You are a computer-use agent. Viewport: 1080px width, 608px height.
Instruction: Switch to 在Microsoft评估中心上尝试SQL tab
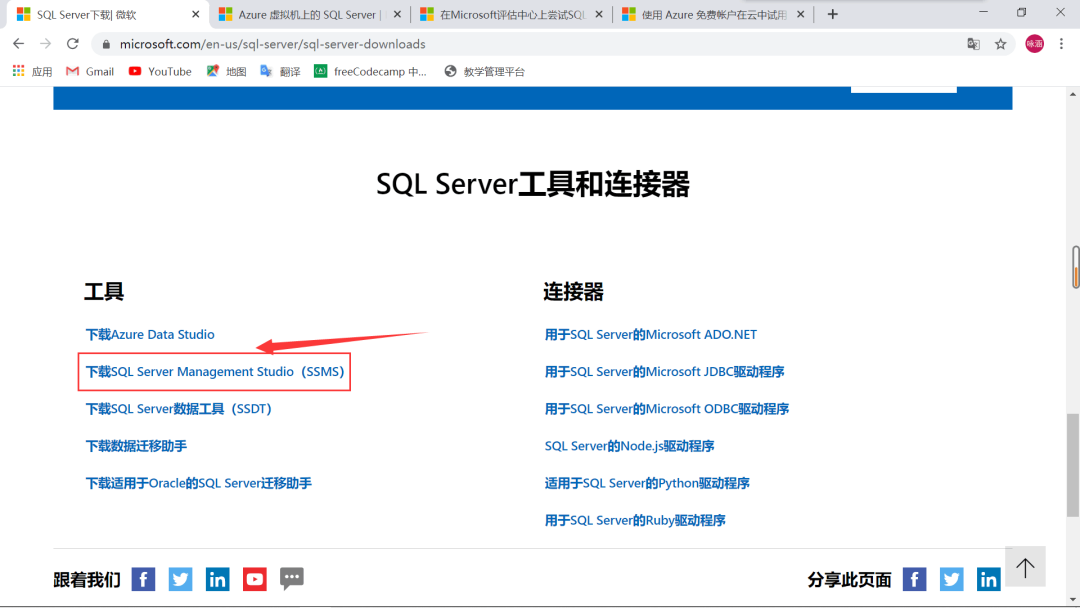pos(511,14)
